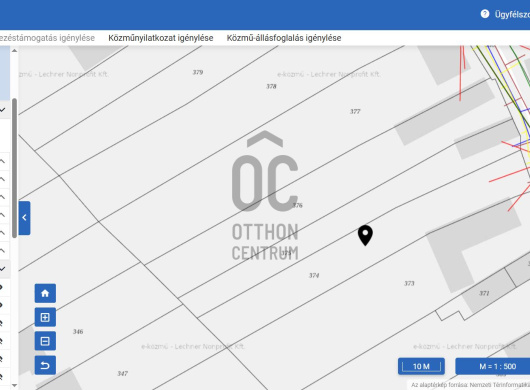Select parcel number 379 on the map
Screen dimensions: 530x390
tap(198, 72)
